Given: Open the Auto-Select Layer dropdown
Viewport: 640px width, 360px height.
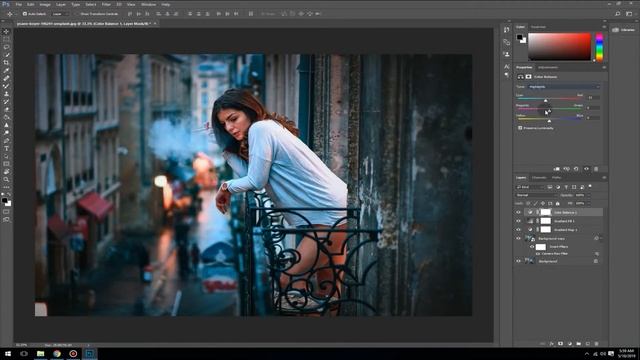Looking at the screenshot, I should 60,14.
